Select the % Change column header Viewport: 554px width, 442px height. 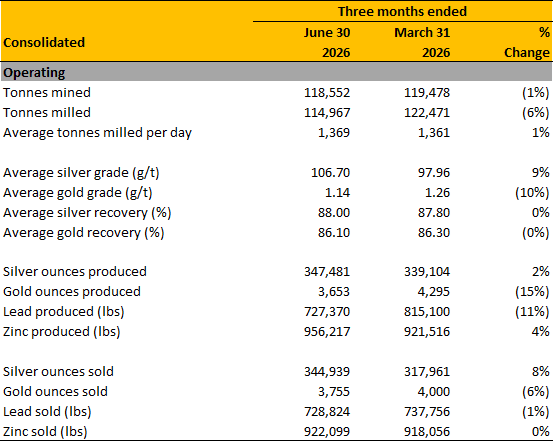click(527, 42)
